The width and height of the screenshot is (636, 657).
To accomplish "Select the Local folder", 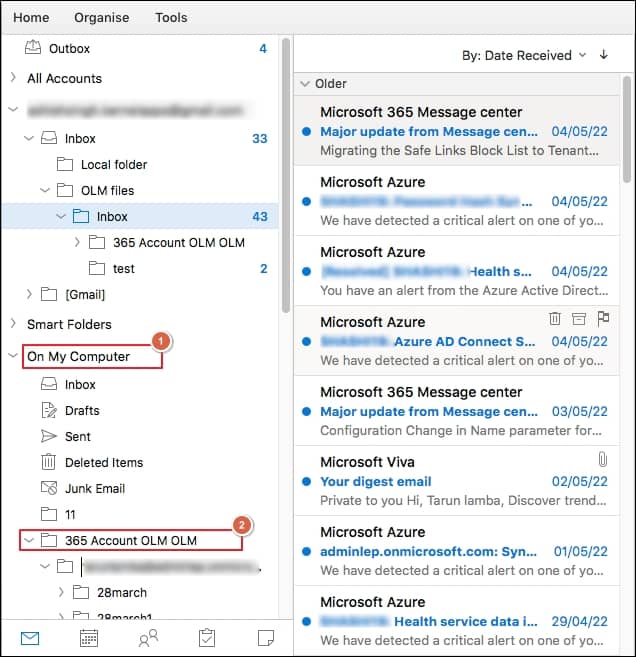I will pos(140,164).
